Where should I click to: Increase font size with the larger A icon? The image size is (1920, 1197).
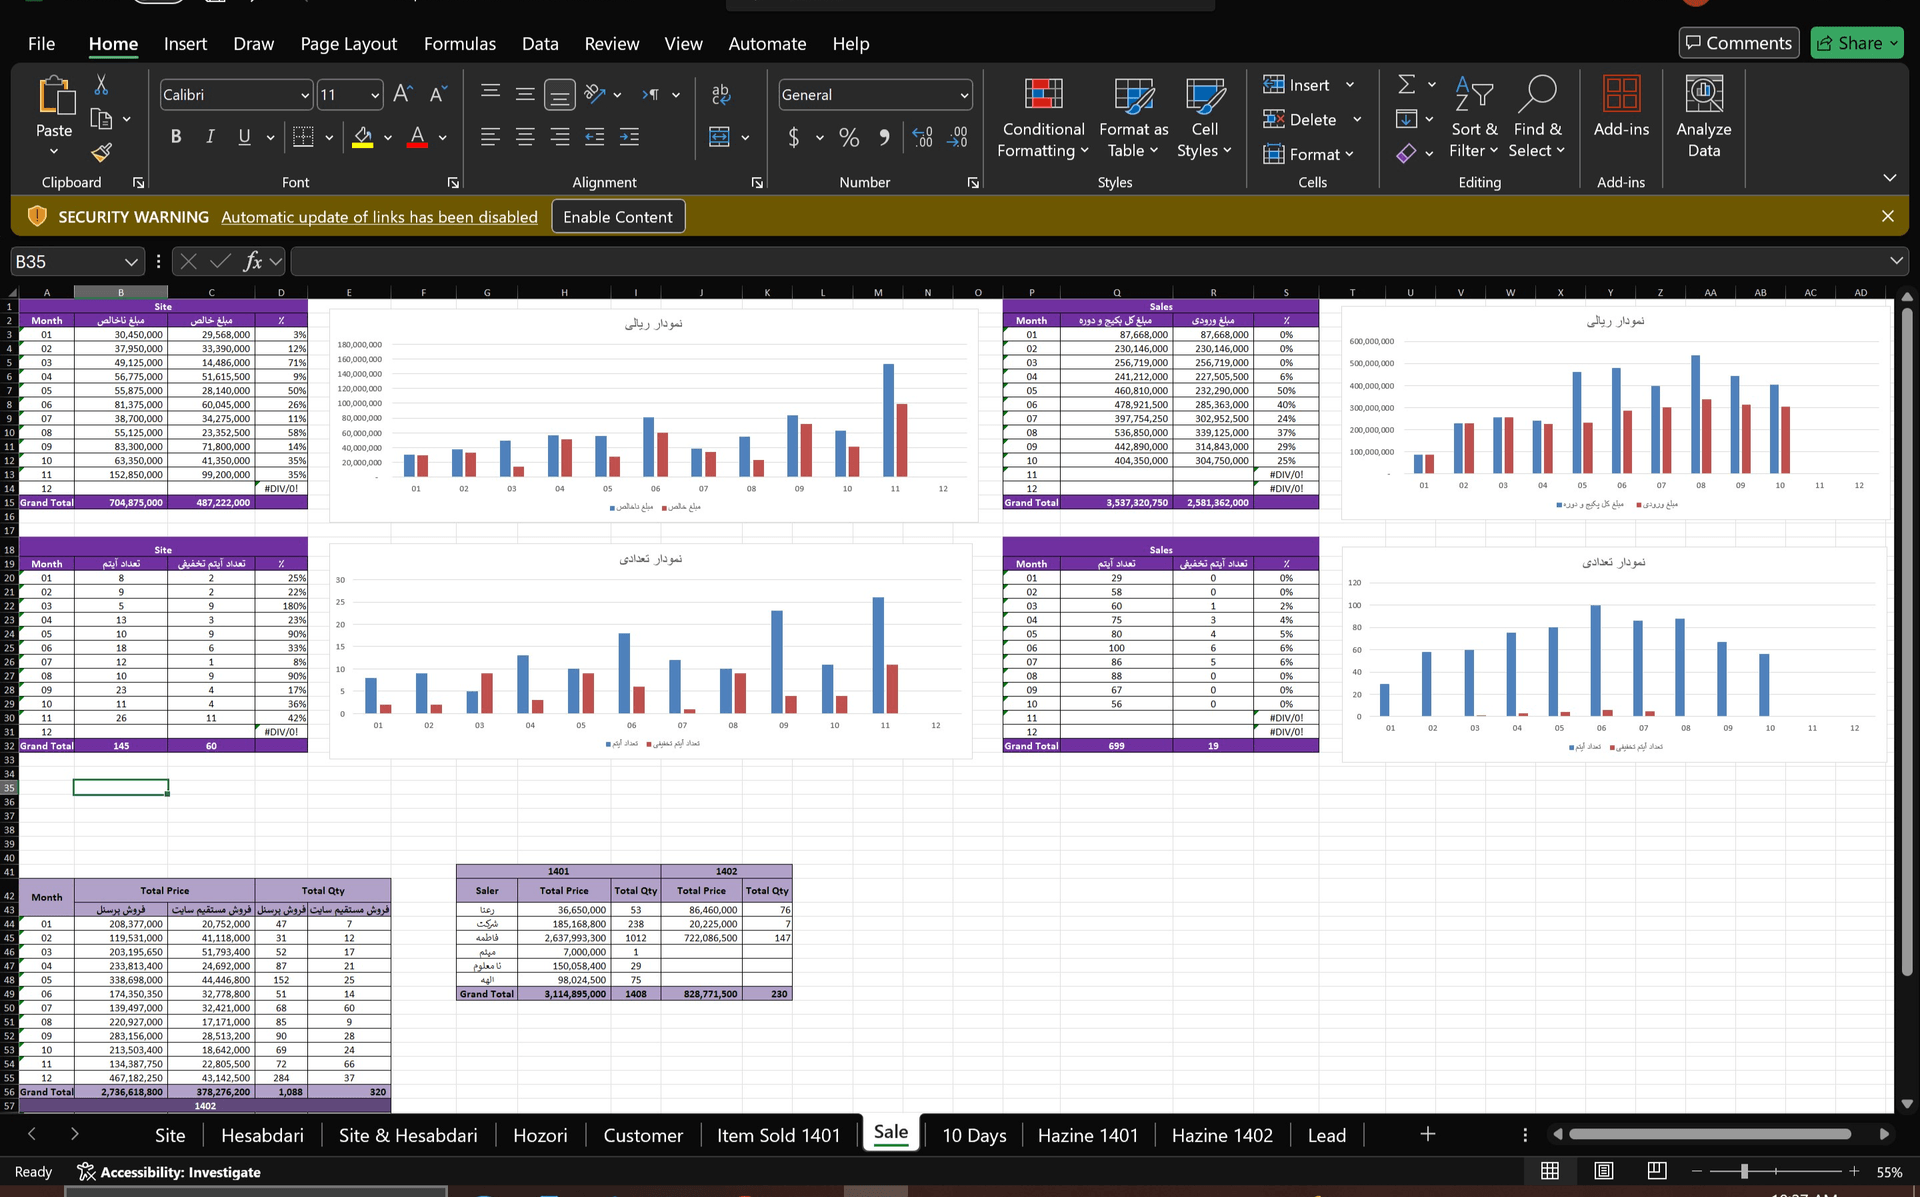[402, 94]
